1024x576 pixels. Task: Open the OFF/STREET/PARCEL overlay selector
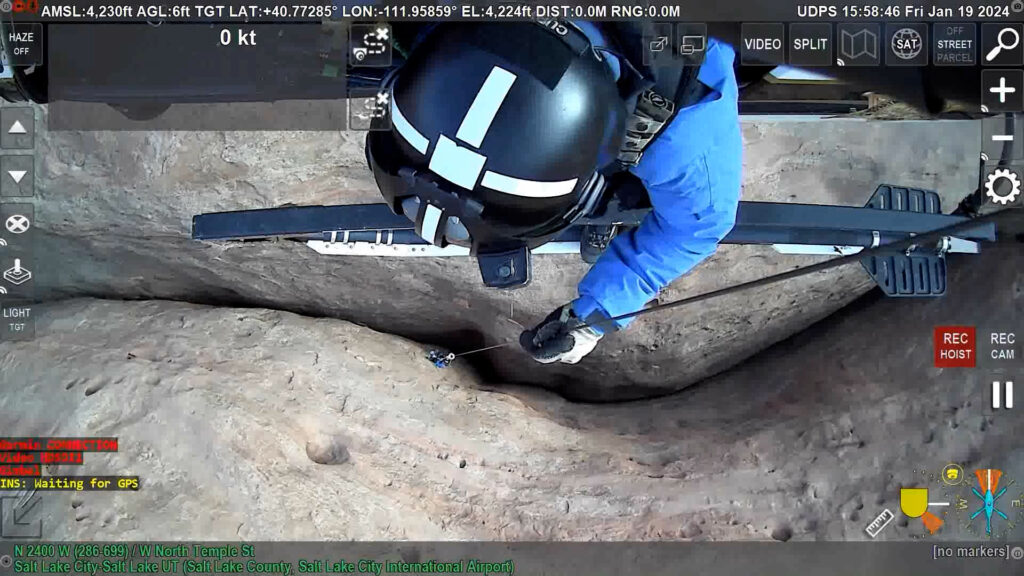[x=954, y=45]
